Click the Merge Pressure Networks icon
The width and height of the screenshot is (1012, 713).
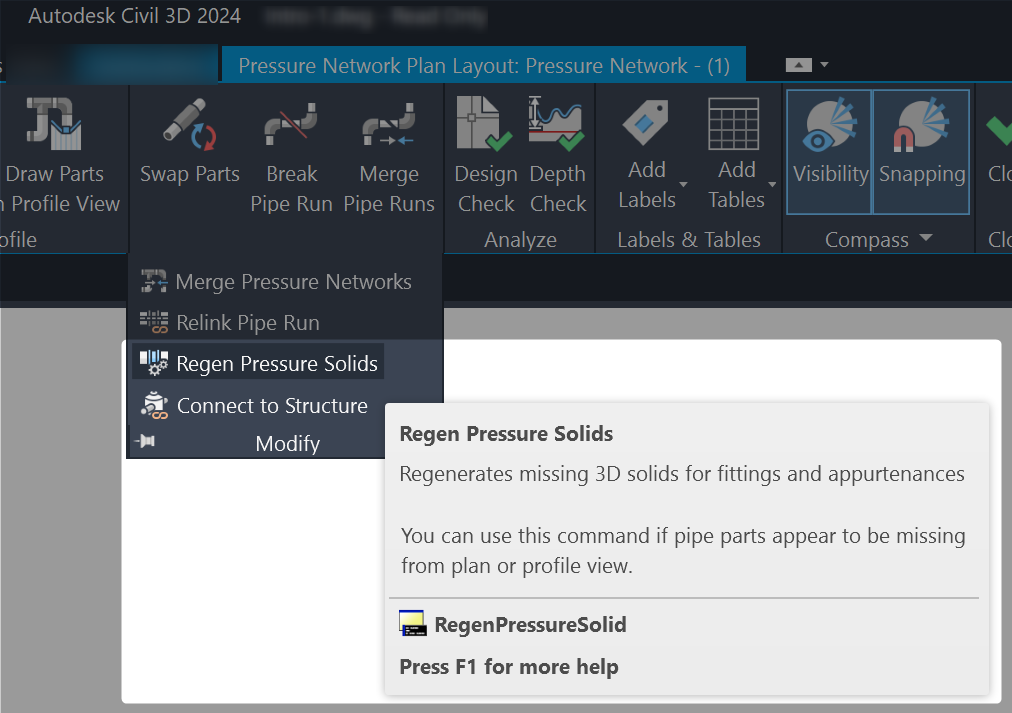pos(154,281)
